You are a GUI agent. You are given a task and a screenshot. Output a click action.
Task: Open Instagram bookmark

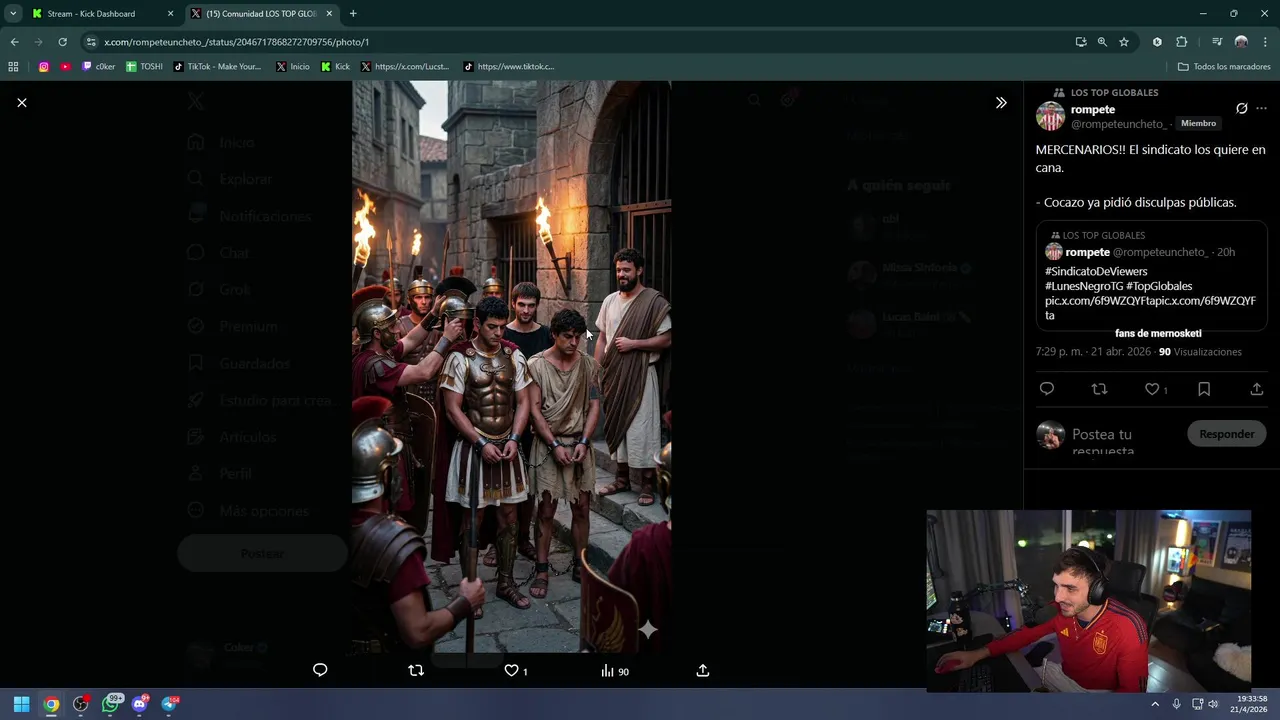44,67
